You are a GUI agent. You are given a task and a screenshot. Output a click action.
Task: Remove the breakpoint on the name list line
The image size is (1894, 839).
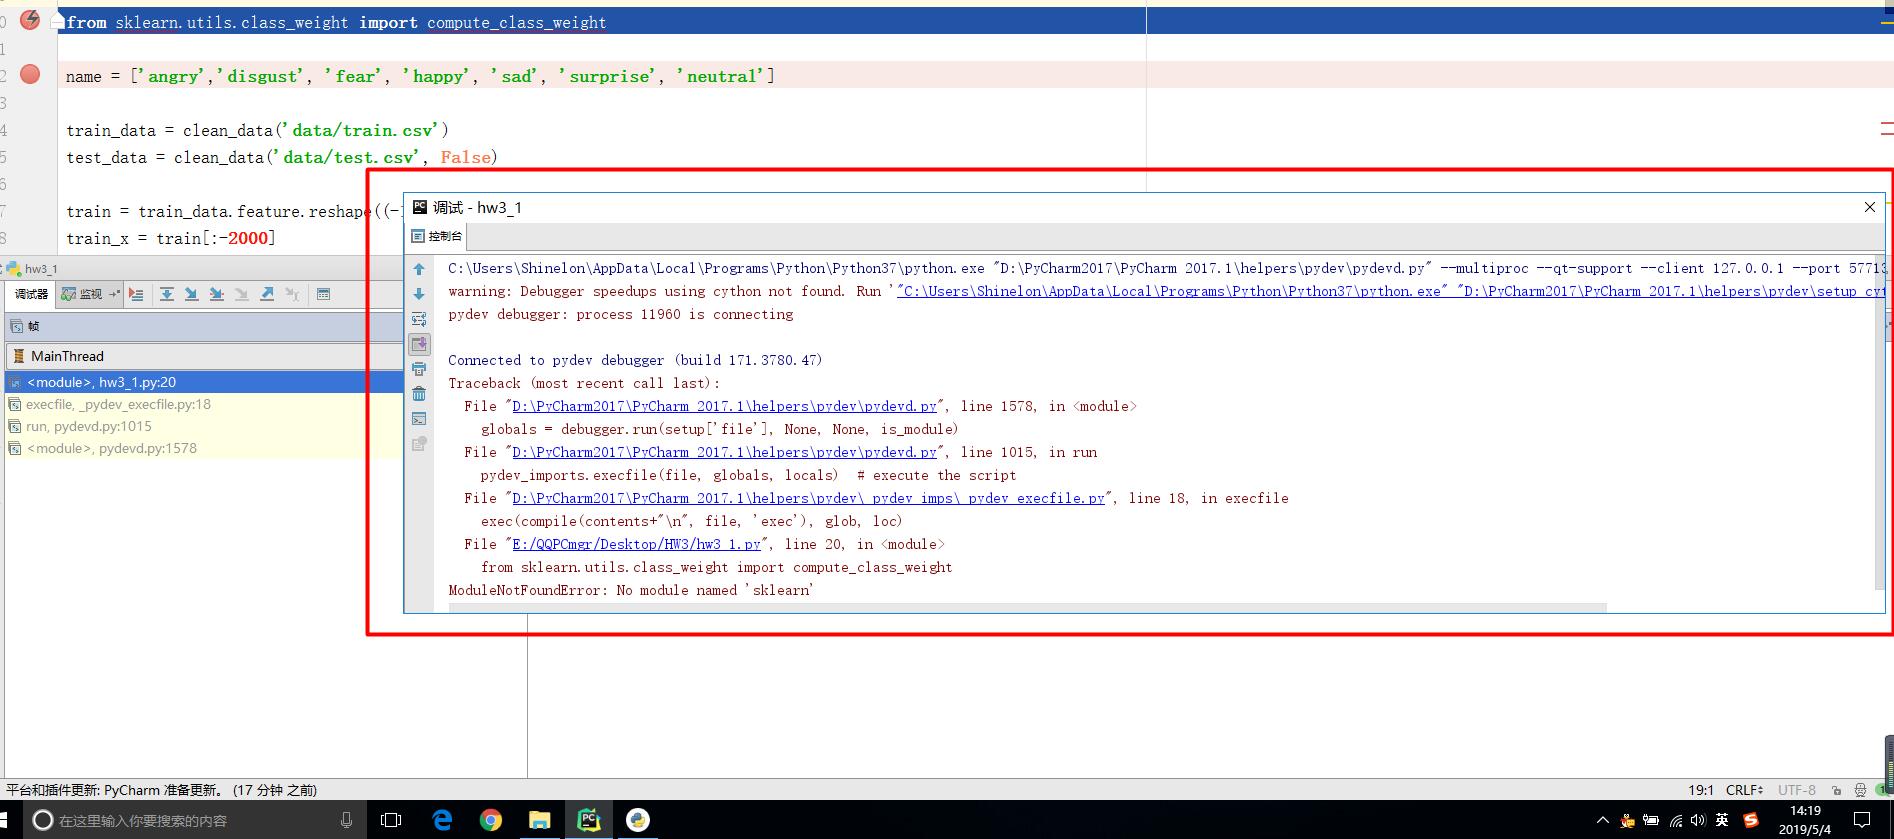30,74
